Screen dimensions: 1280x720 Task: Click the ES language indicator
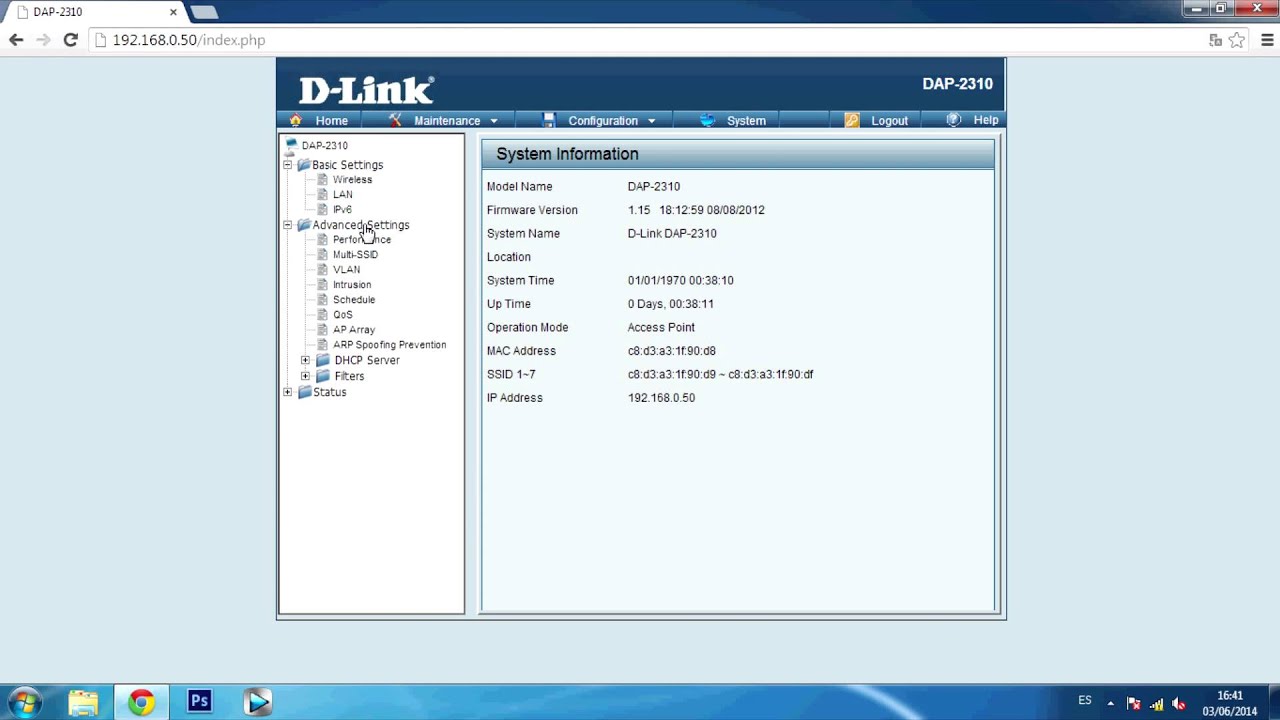1085,701
